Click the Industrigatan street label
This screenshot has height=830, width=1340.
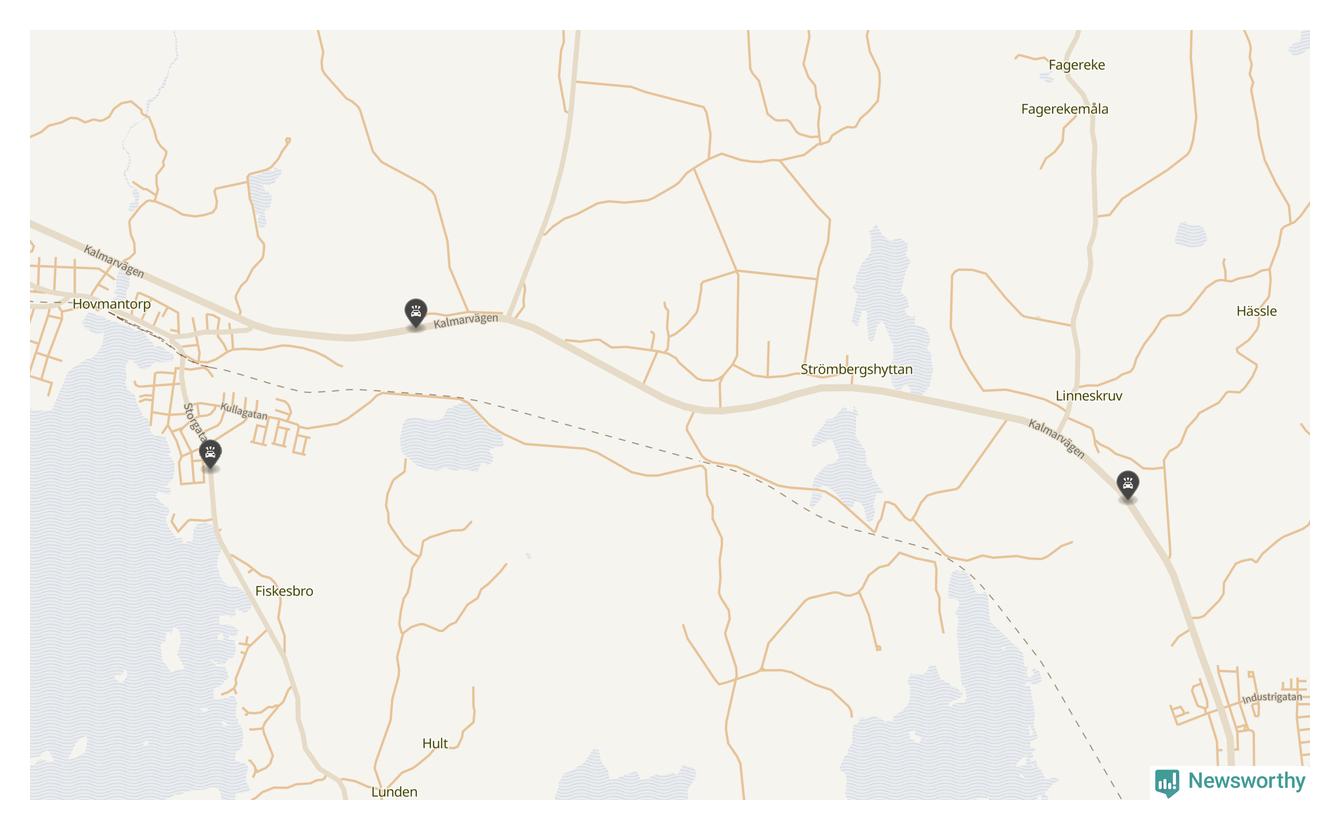(1272, 697)
